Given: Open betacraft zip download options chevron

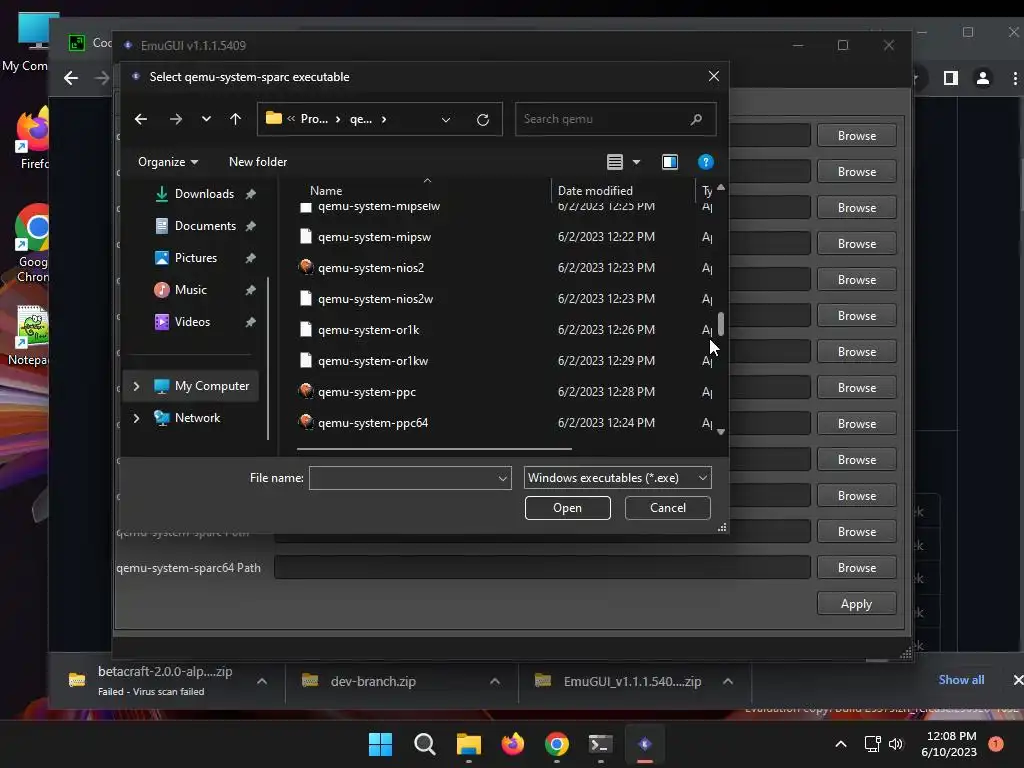Looking at the screenshot, I should (262, 681).
